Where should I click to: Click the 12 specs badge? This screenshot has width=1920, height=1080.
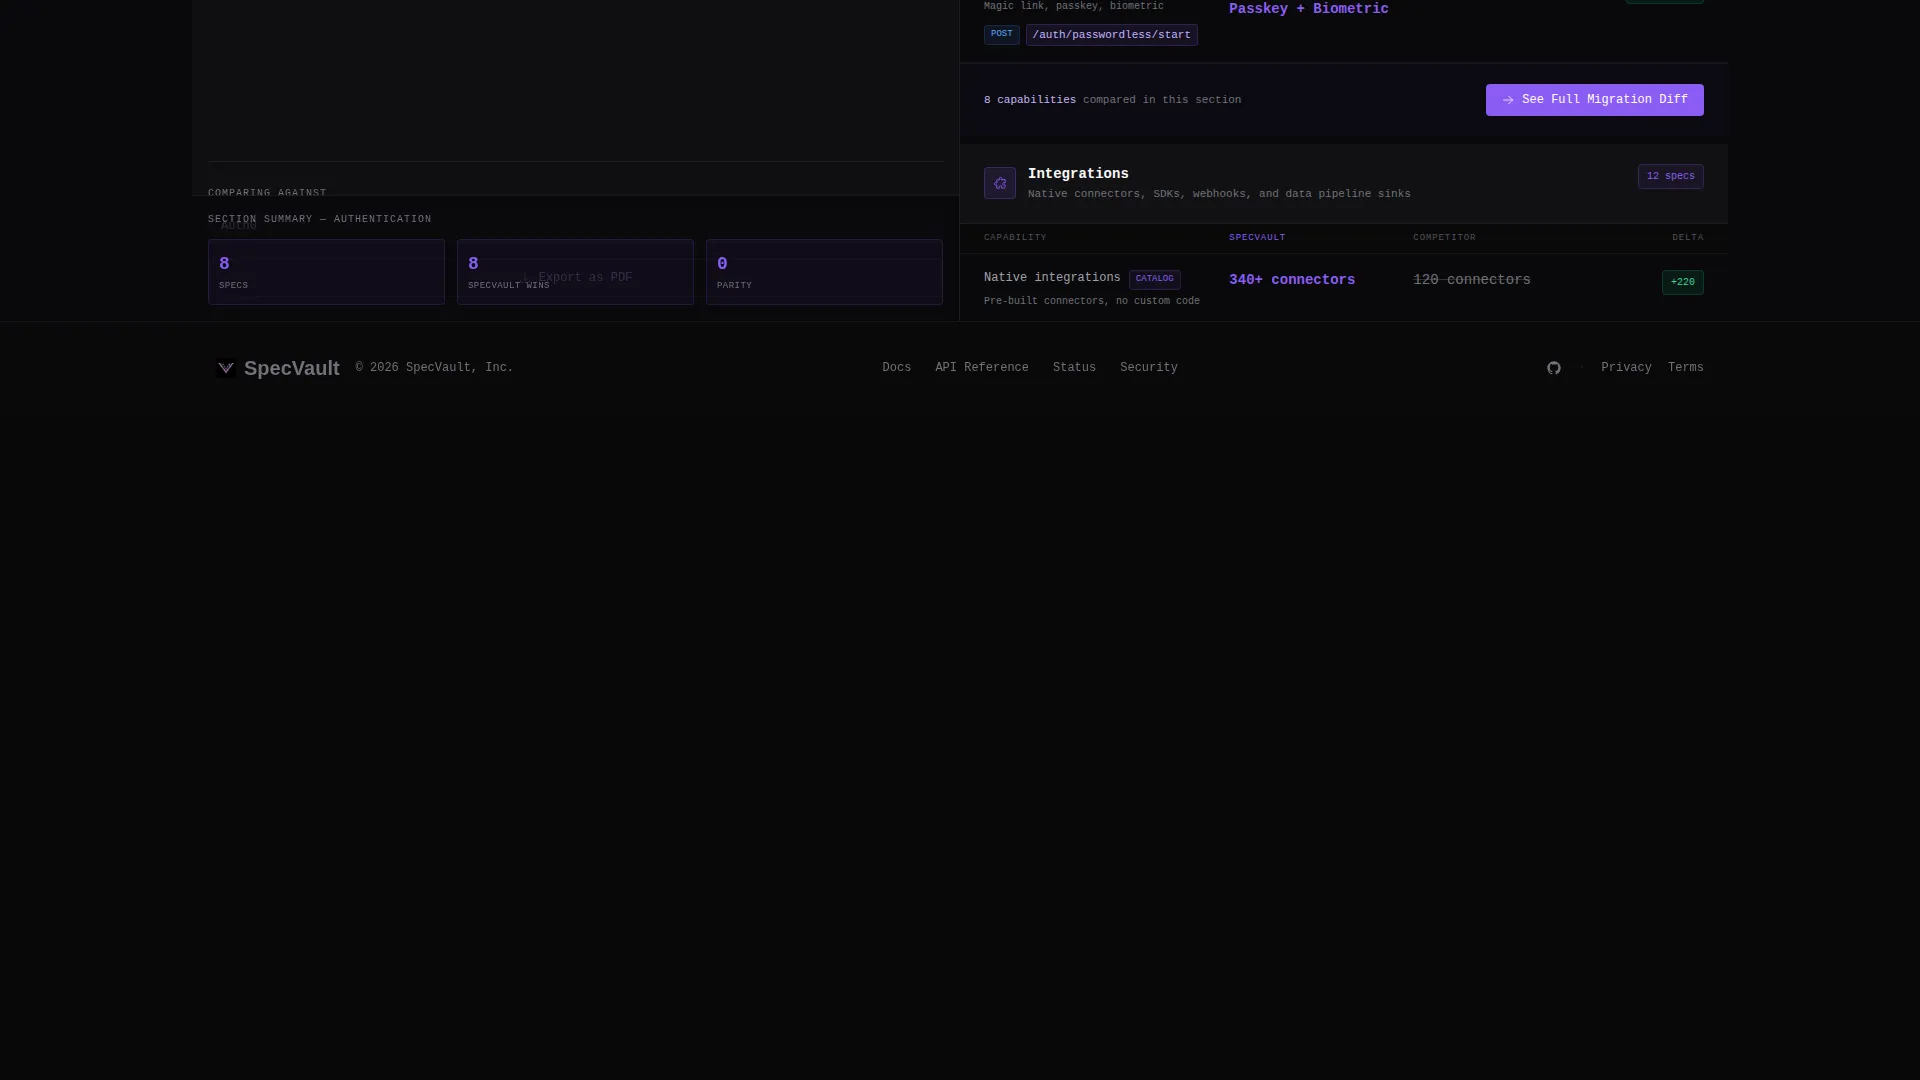[1670, 176]
